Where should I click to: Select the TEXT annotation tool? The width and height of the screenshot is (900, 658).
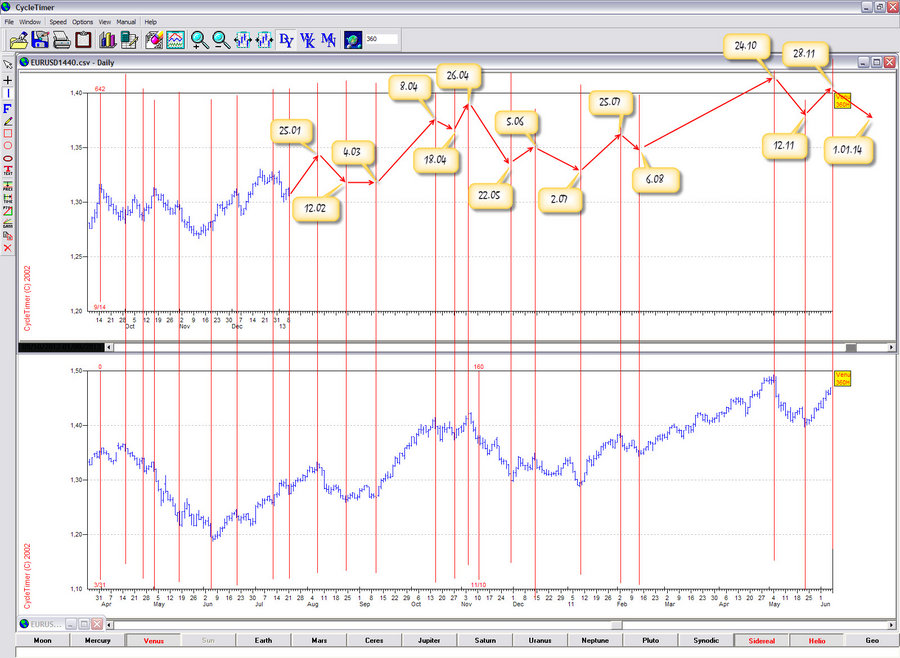(8, 170)
